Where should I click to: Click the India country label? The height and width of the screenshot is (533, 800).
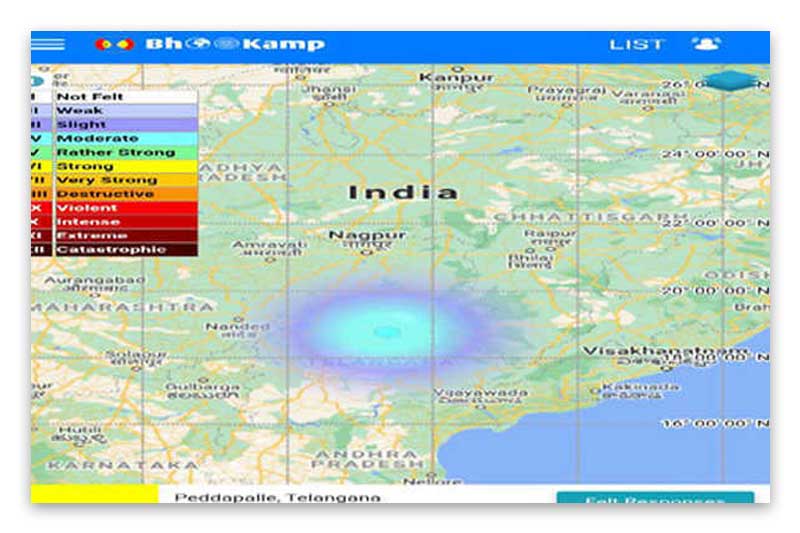point(403,192)
